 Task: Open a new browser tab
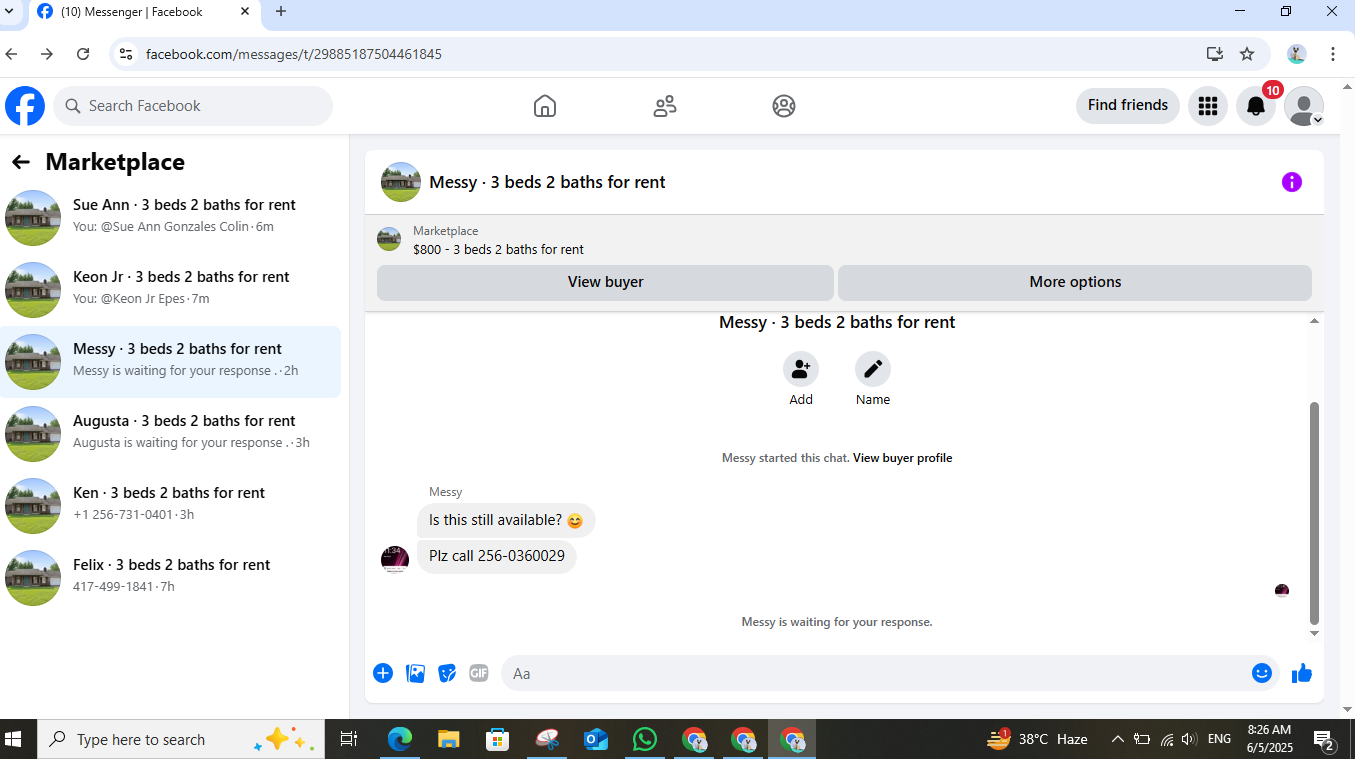coord(281,12)
